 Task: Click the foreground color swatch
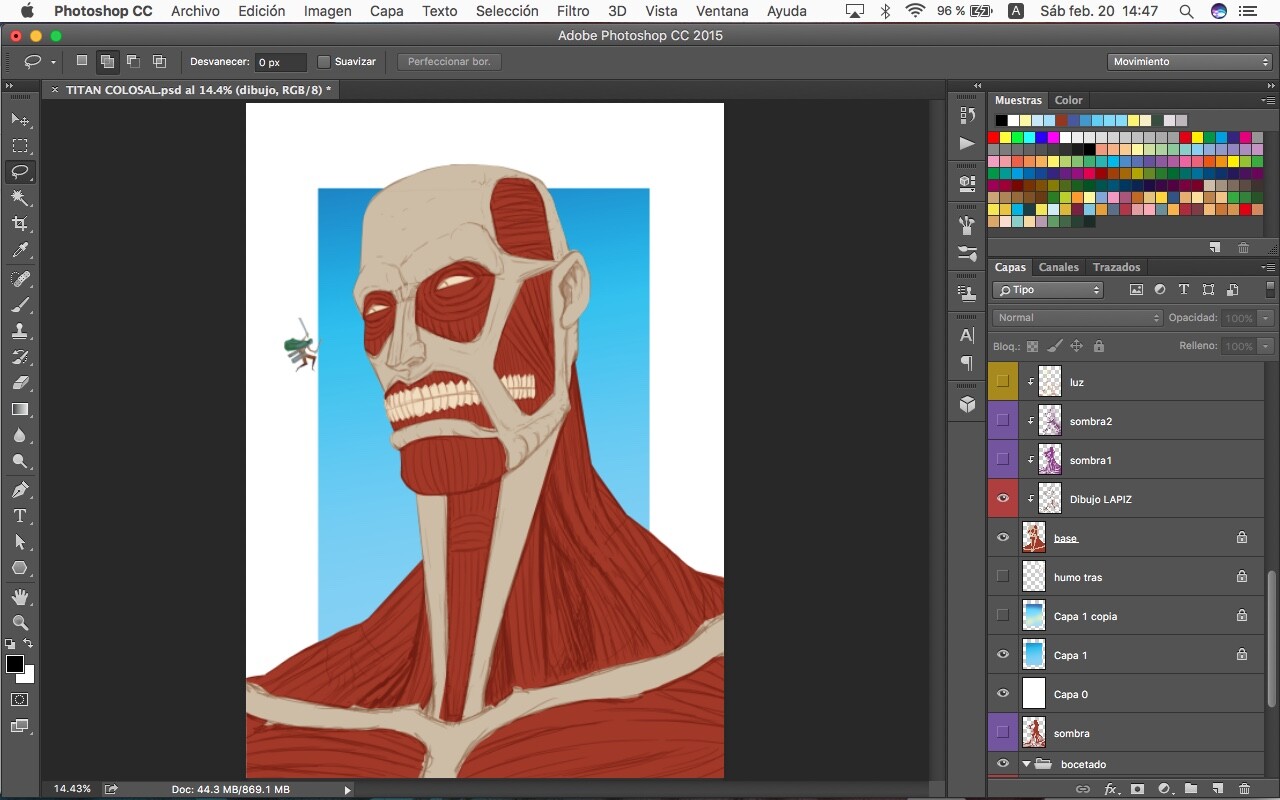[x=15, y=664]
